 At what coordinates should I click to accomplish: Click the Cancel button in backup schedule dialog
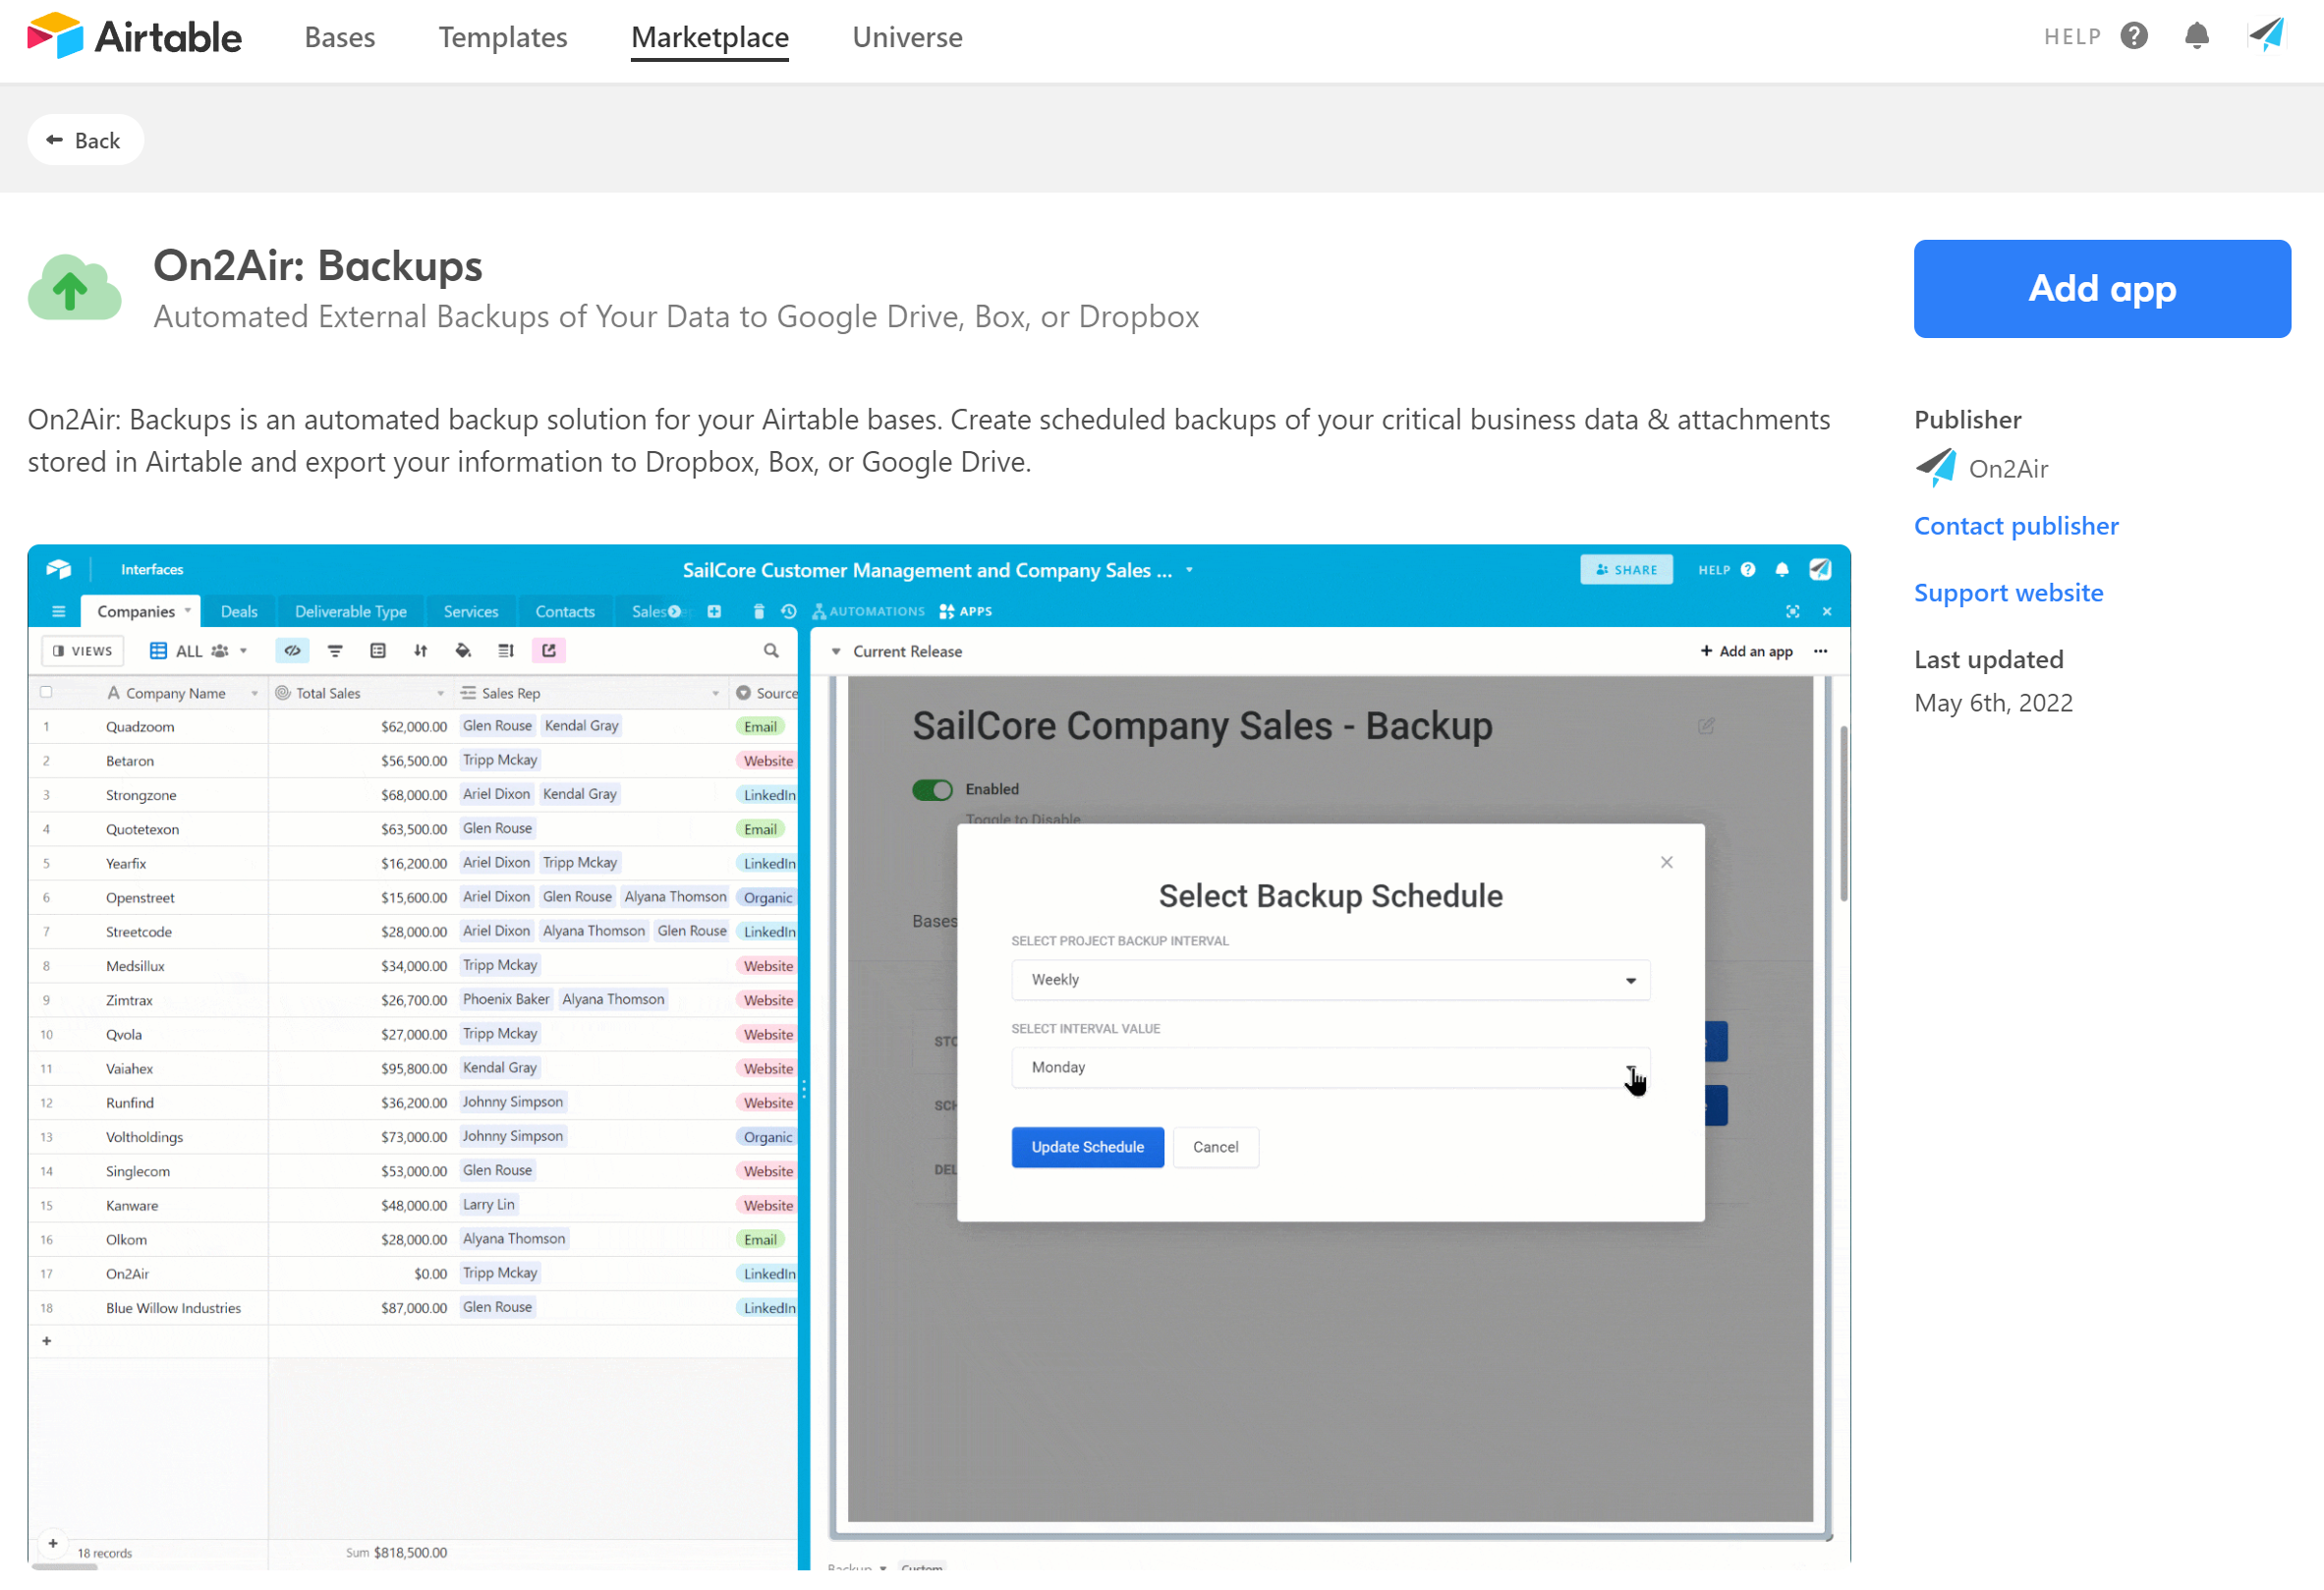[1217, 1147]
